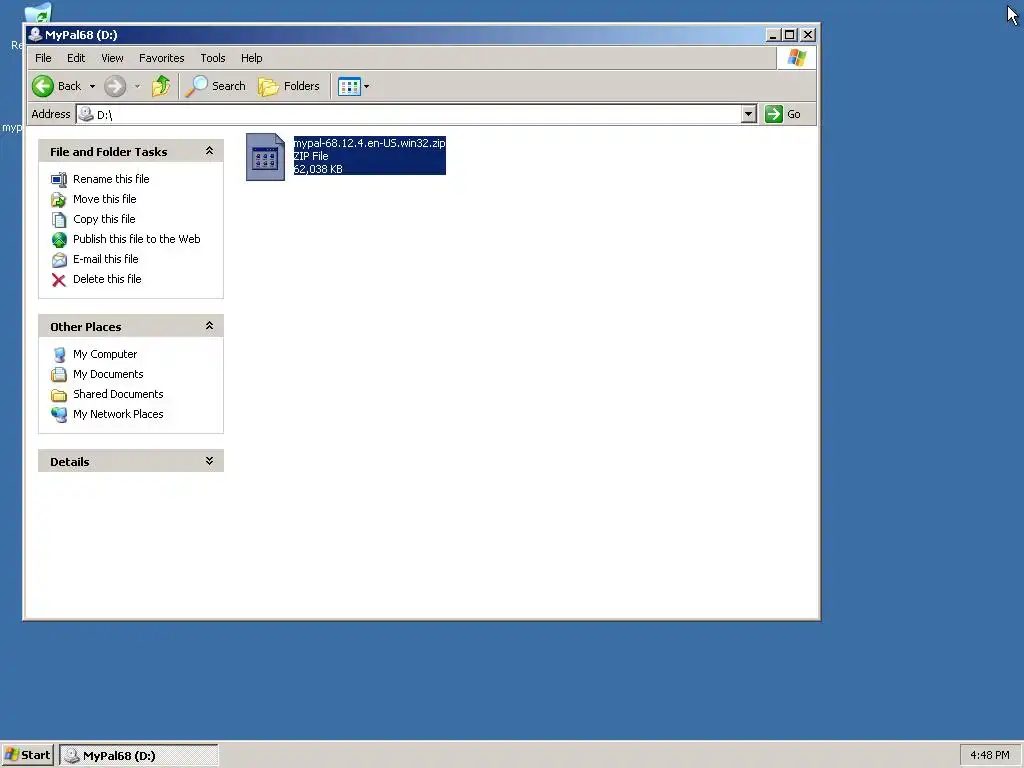Click the My Documents folder icon
The width and height of the screenshot is (1024, 768).
(59, 375)
